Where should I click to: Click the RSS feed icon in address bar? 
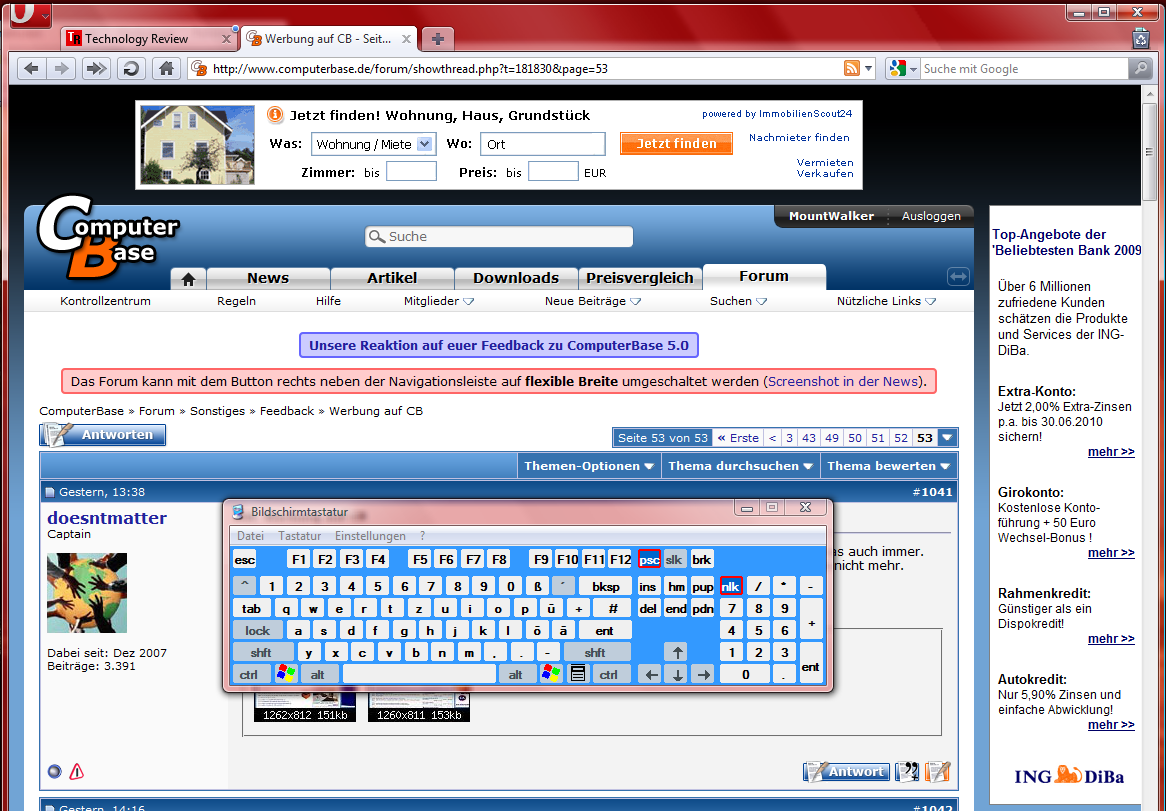[x=851, y=68]
